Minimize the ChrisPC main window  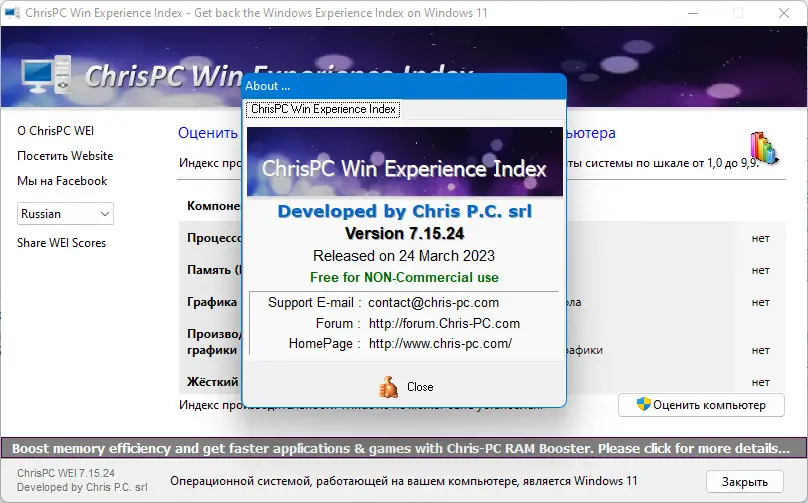click(x=693, y=13)
